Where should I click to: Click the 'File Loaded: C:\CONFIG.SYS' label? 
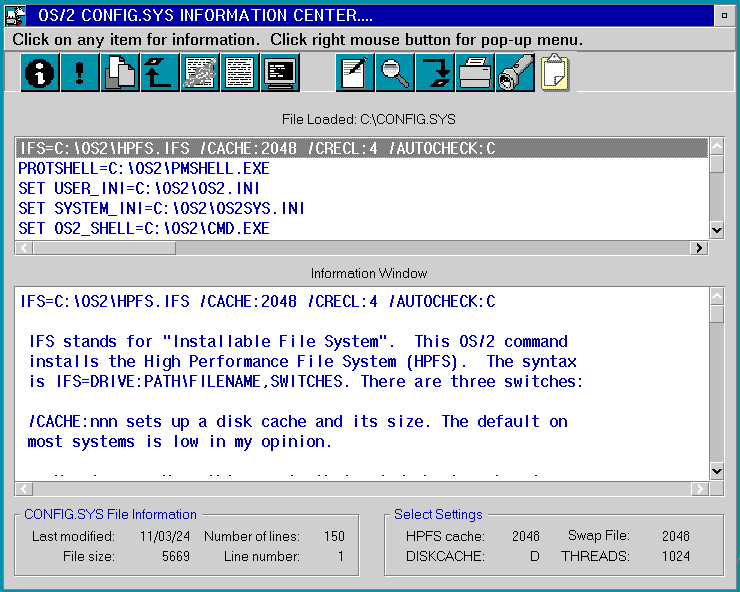(369, 119)
